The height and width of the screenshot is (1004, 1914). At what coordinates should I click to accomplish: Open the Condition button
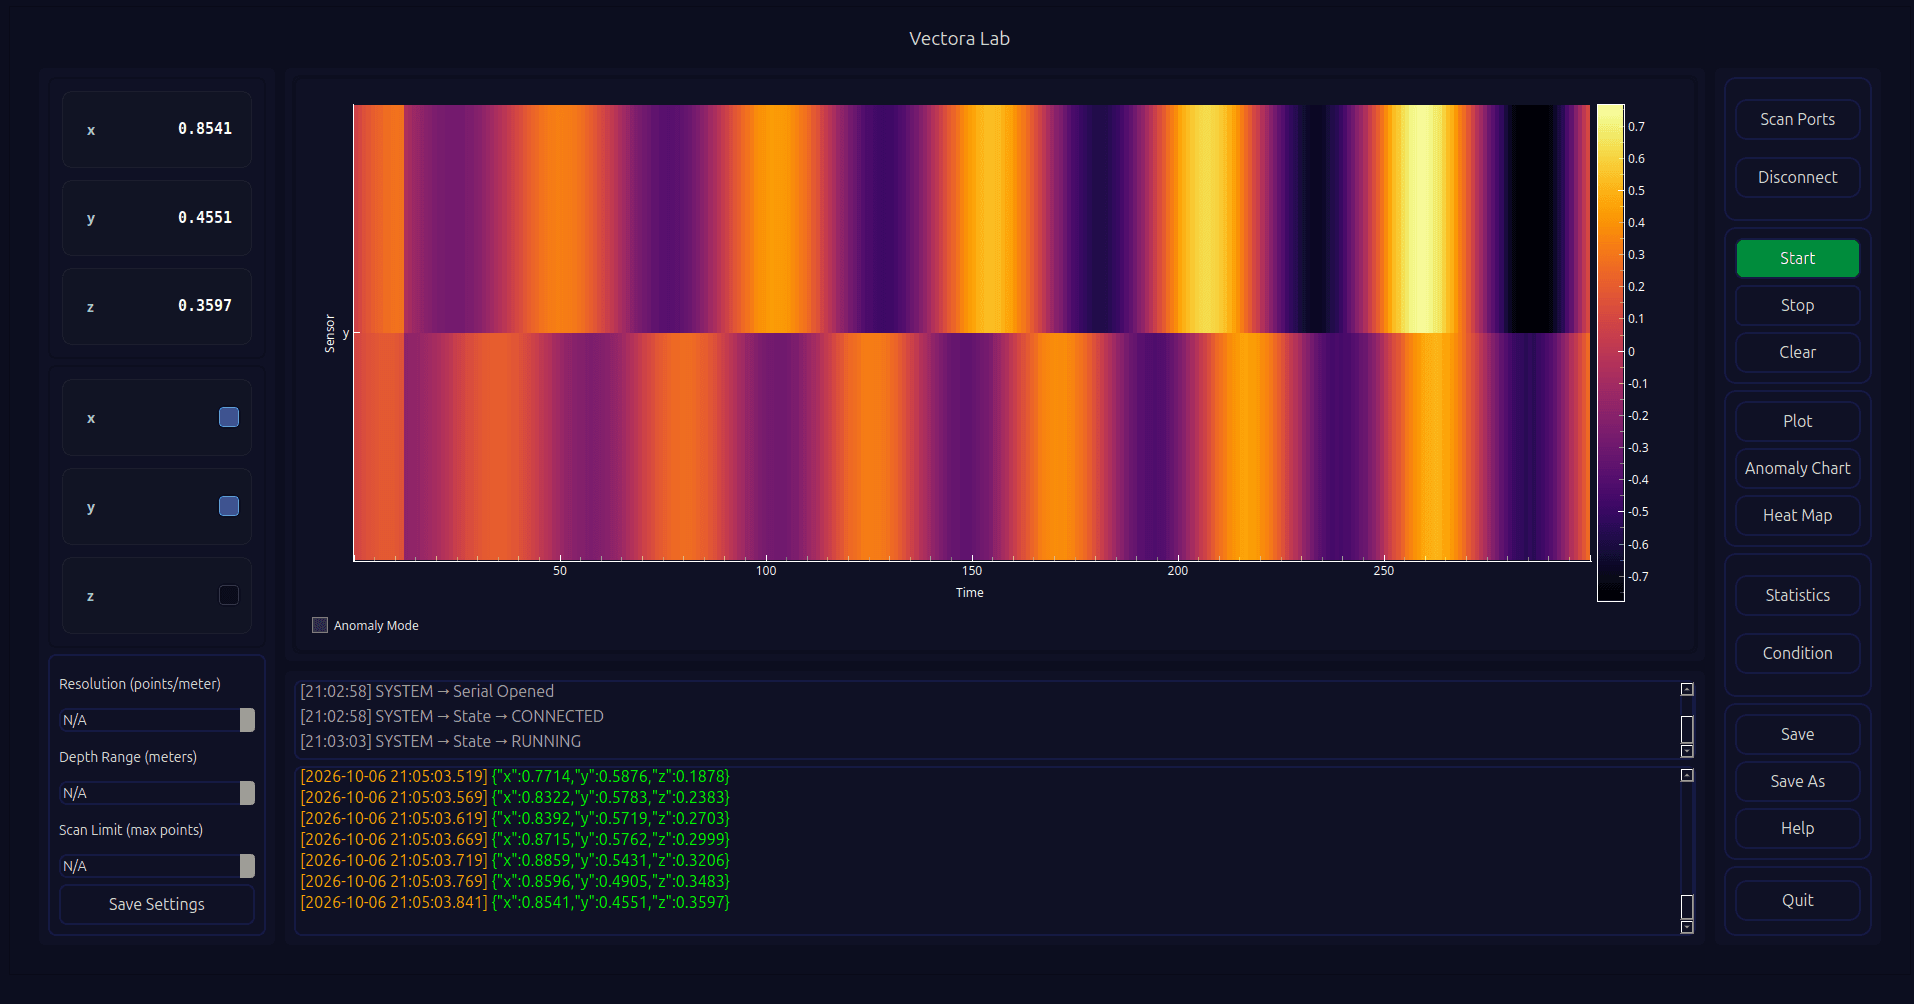tap(1797, 653)
